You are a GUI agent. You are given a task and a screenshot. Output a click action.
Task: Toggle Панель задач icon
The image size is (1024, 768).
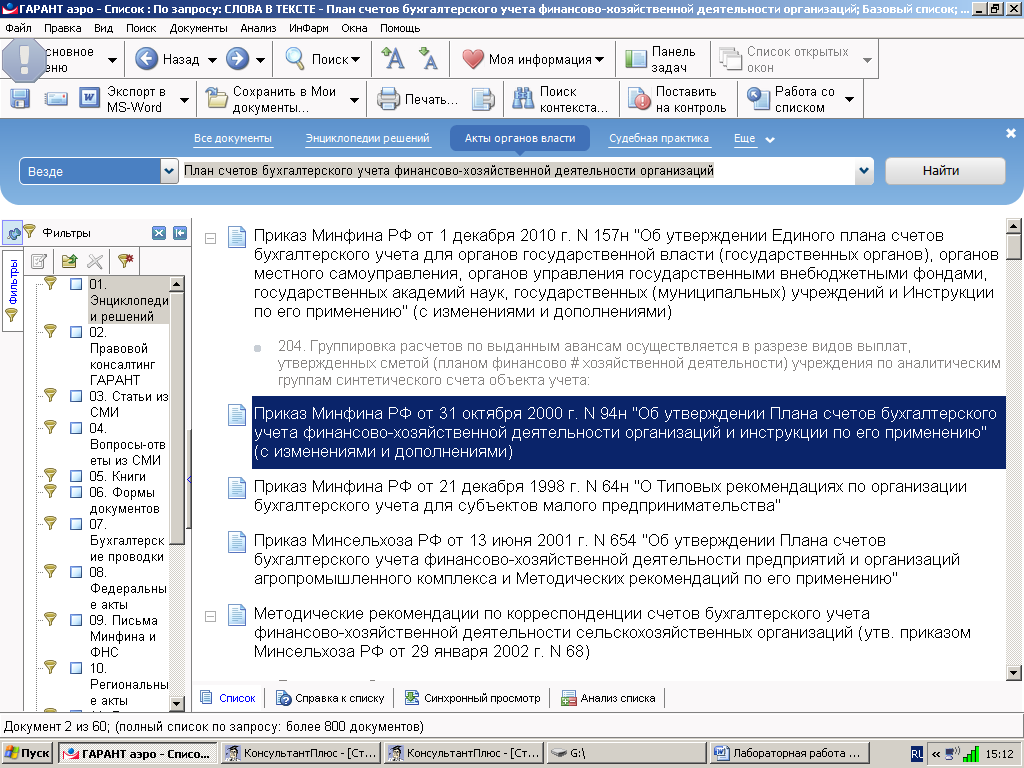(x=636, y=59)
